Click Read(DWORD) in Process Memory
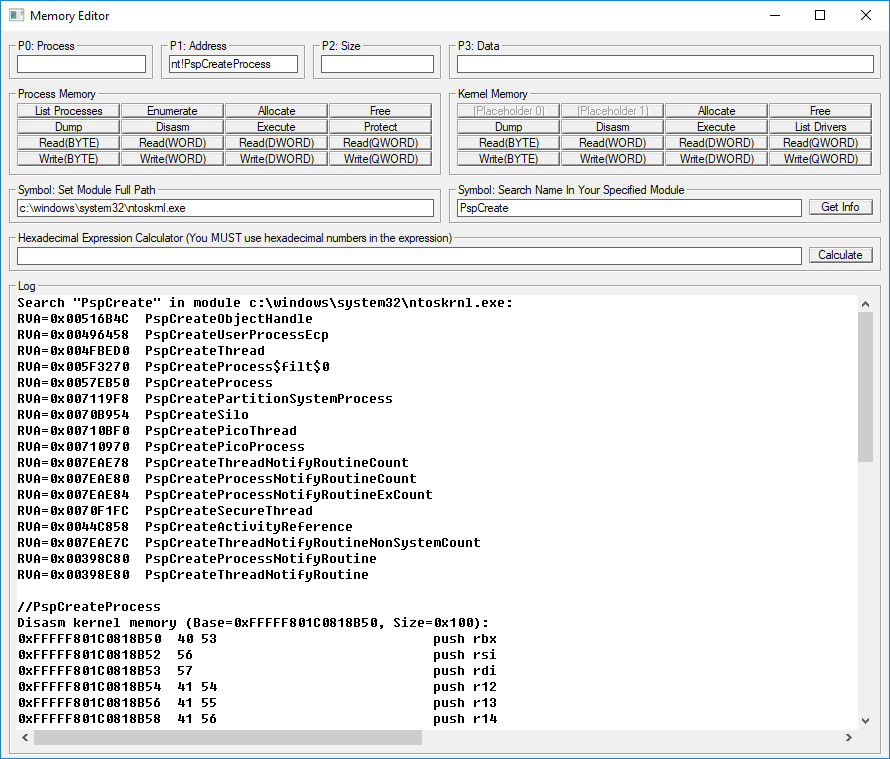The width and height of the screenshot is (890, 759). tap(276, 142)
